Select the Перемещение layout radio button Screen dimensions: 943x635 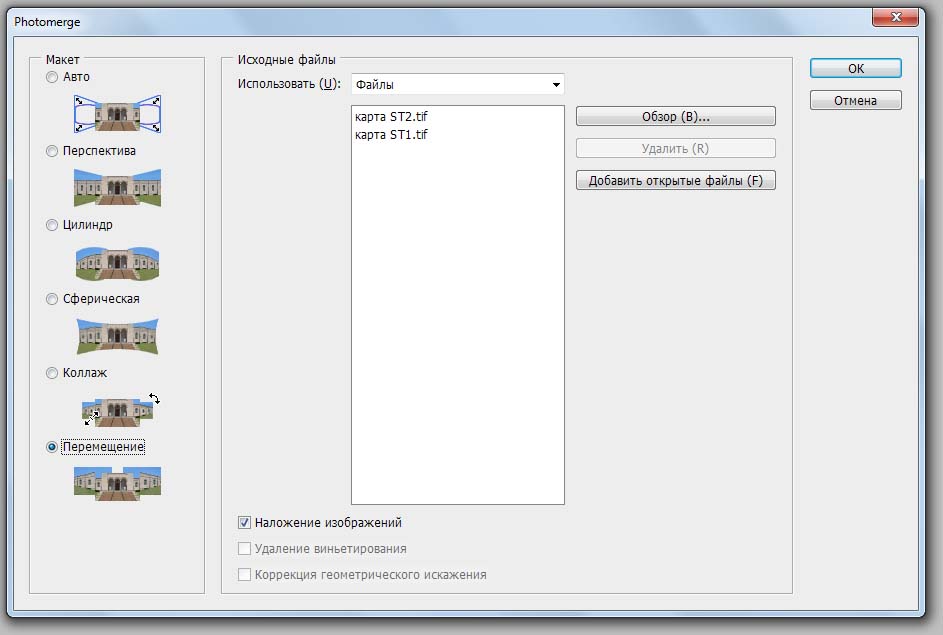pyautogui.click(x=52, y=447)
